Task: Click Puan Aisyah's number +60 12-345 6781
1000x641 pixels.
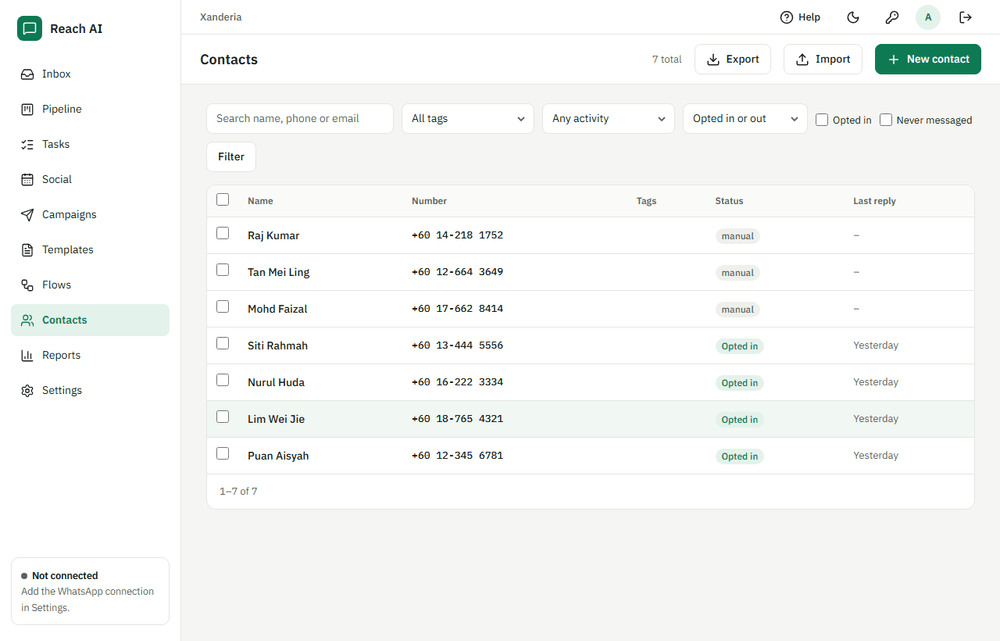Action: pyautogui.click(x=457, y=455)
